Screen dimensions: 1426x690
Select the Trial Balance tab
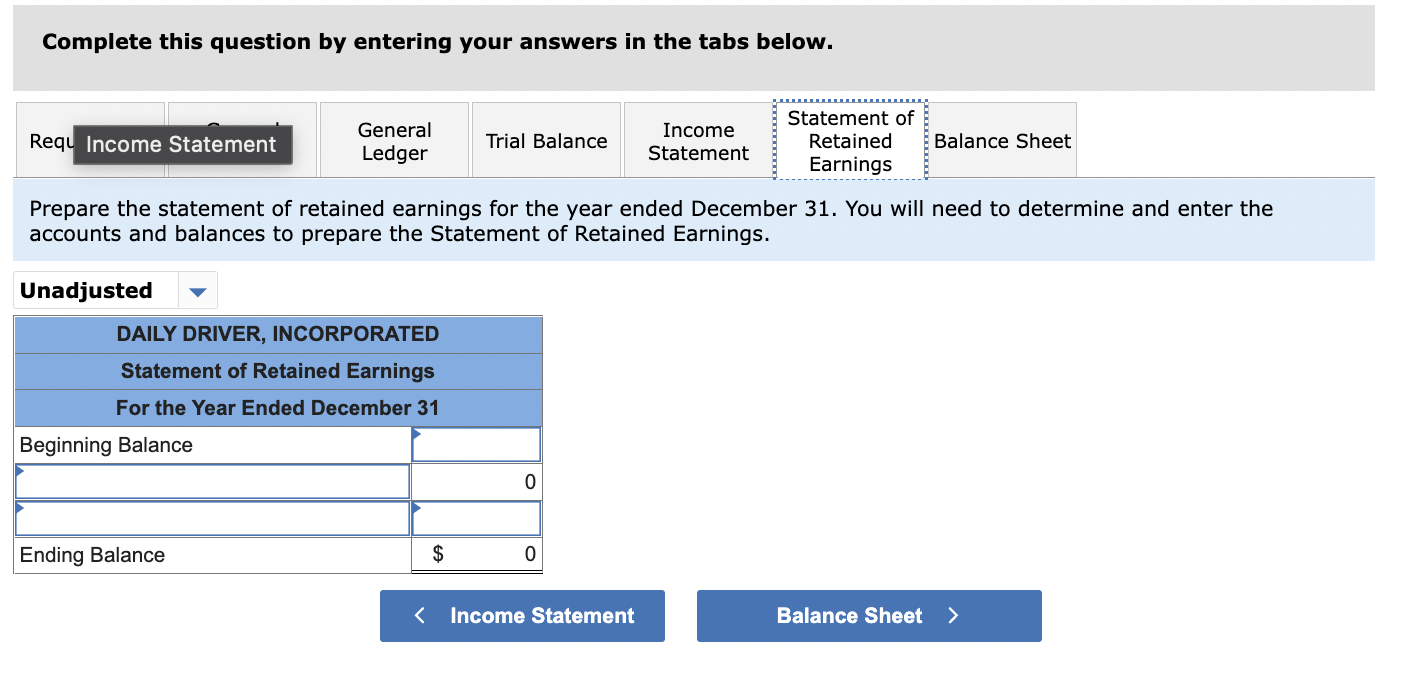click(546, 140)
